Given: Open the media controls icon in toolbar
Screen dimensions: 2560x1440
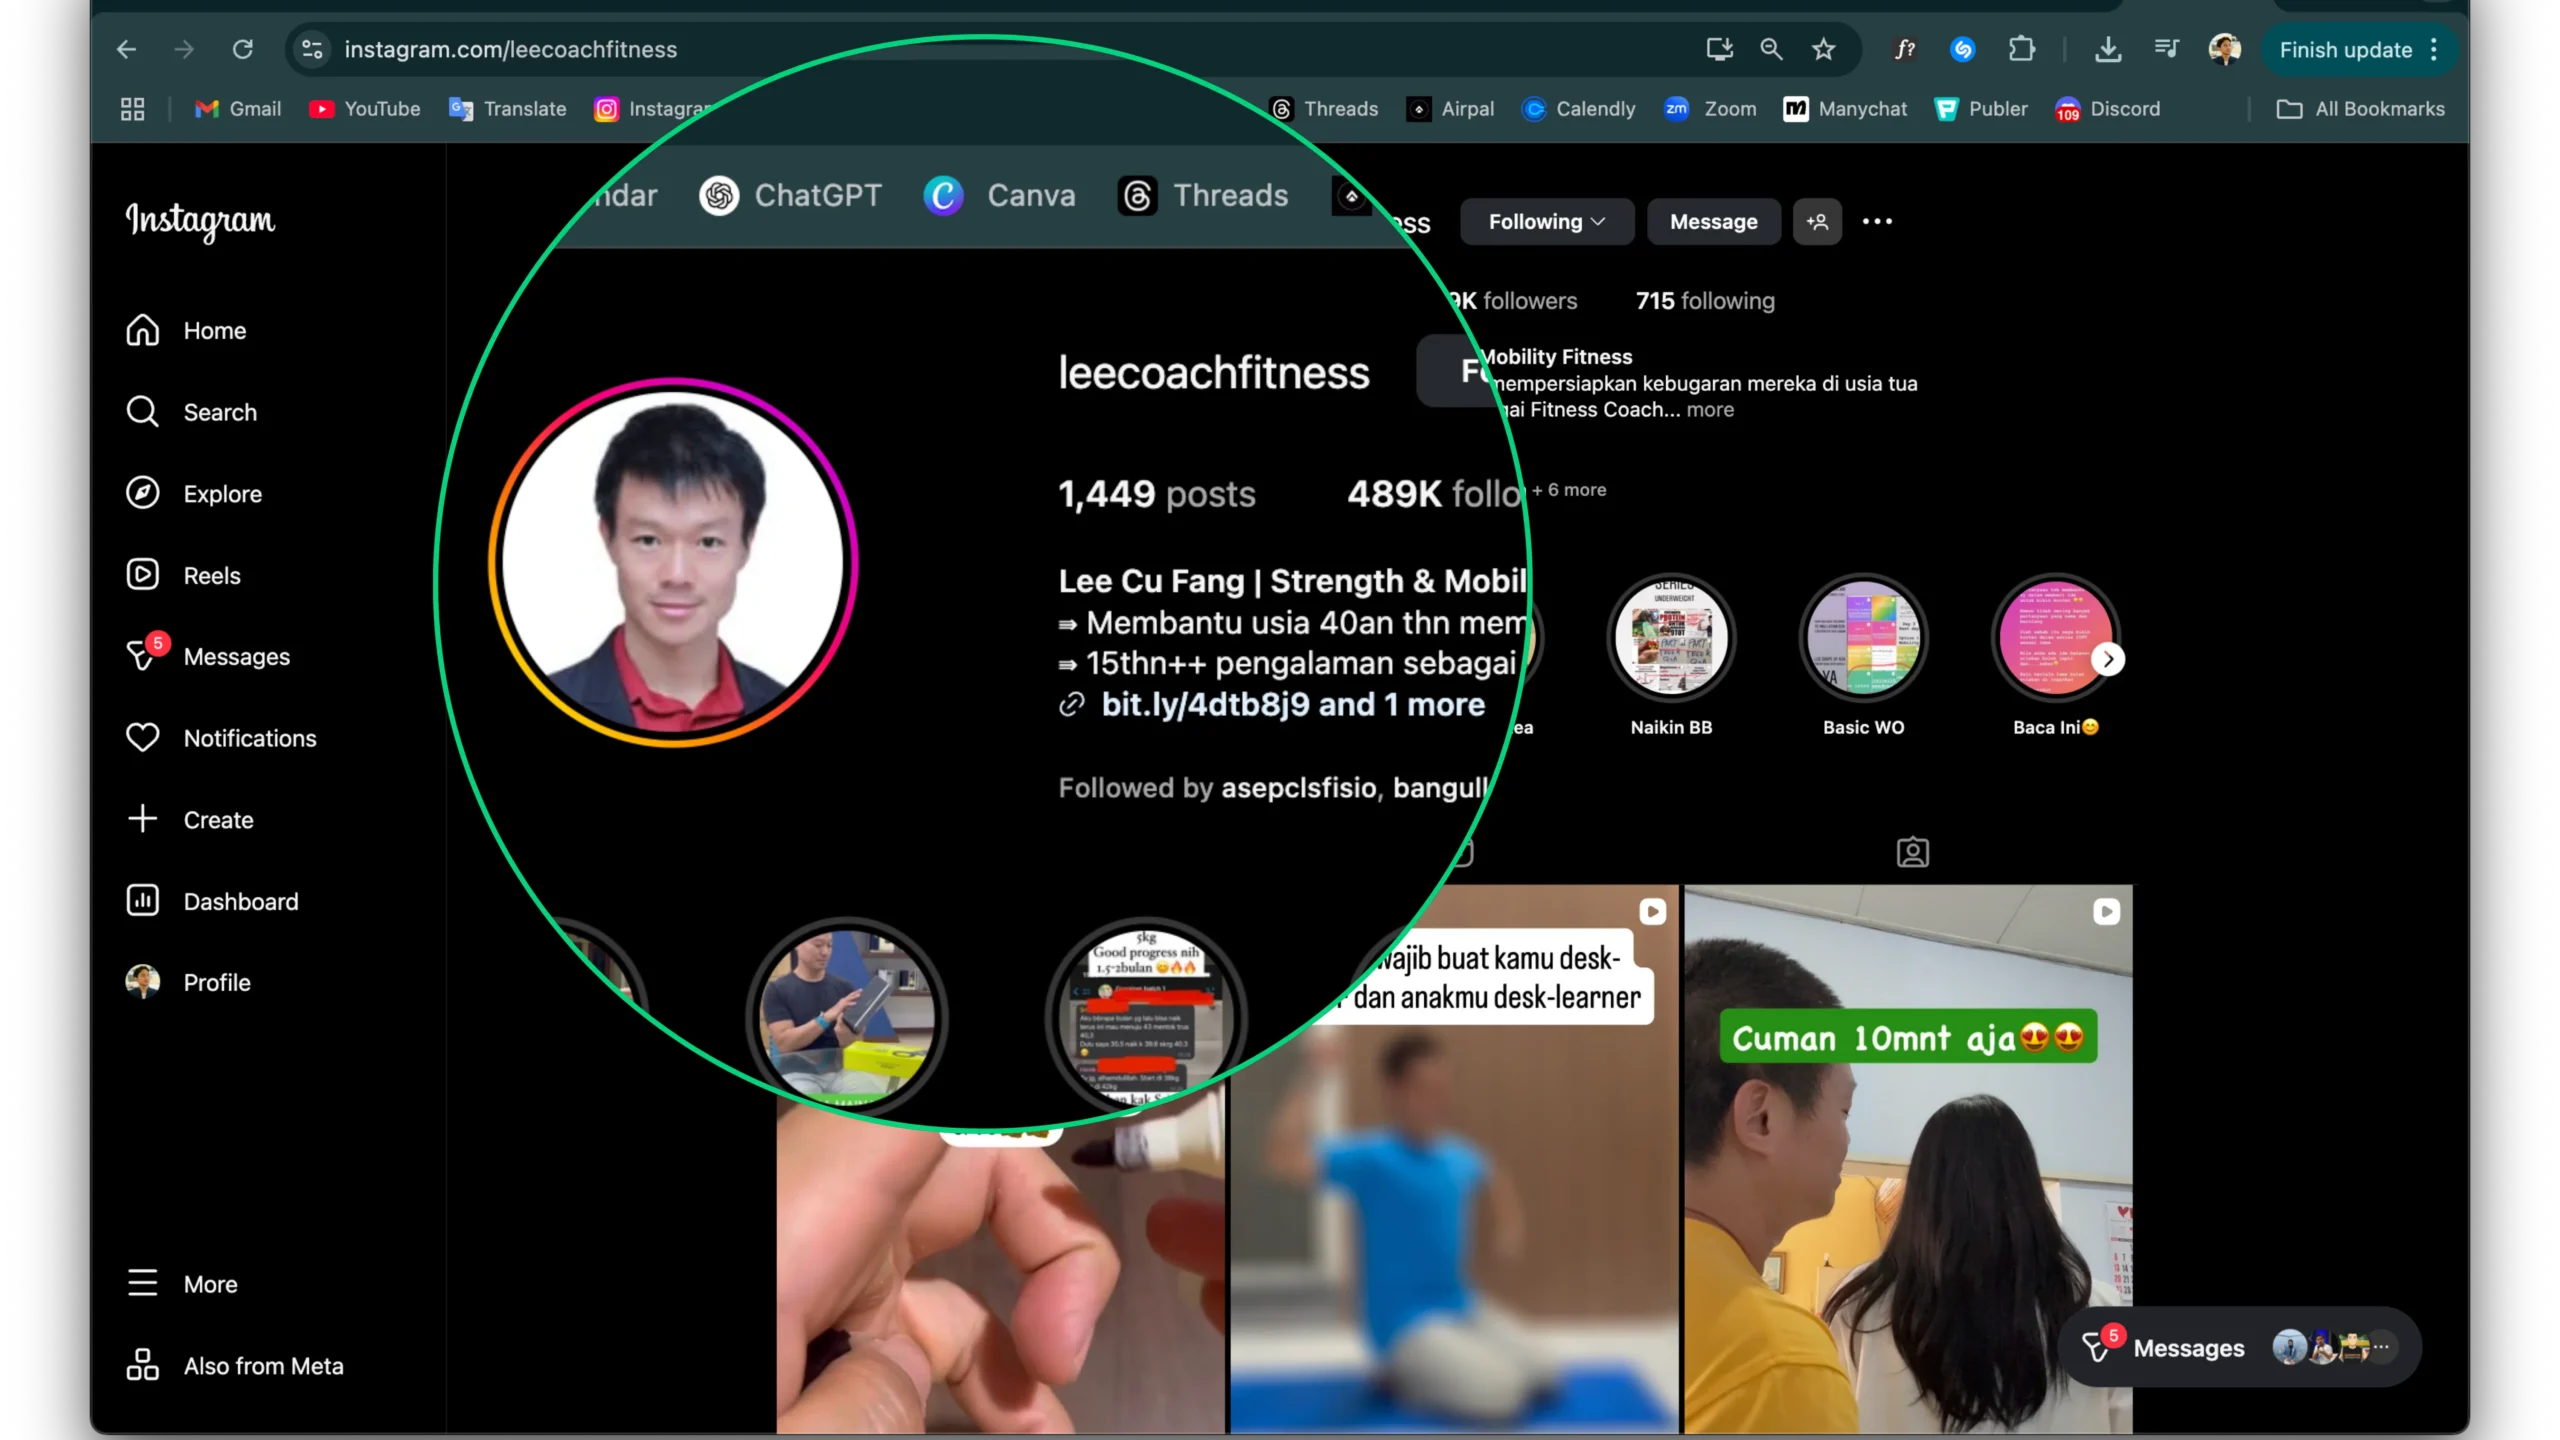Looking at the screenshot, I should click(2166, 49).
